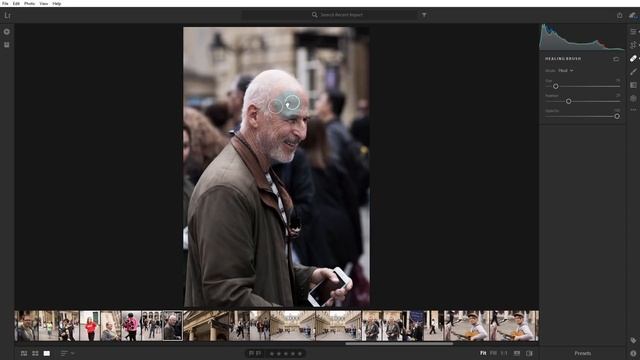Viewport: 640px width, 360px height.
Task: Switch to Detail single-photo view
Action: (47, 353)
